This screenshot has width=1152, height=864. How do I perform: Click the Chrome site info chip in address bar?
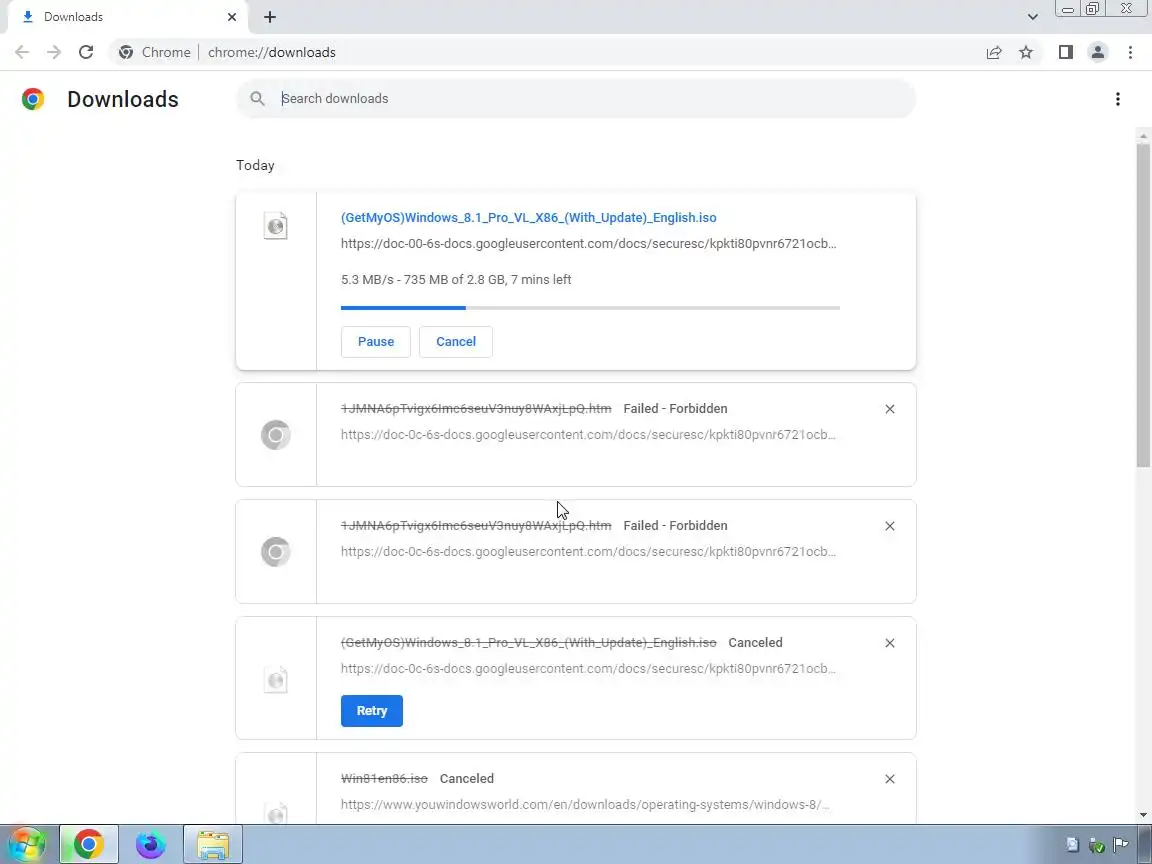(x=155, y=52)
